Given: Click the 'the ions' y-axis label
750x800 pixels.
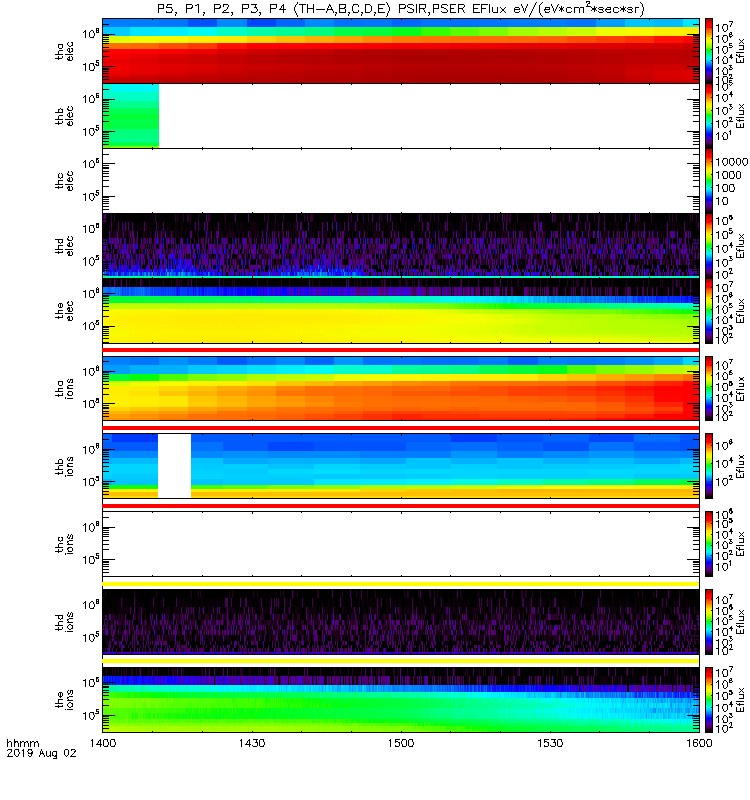Looking at the screenshot, I should coord(65,699).
